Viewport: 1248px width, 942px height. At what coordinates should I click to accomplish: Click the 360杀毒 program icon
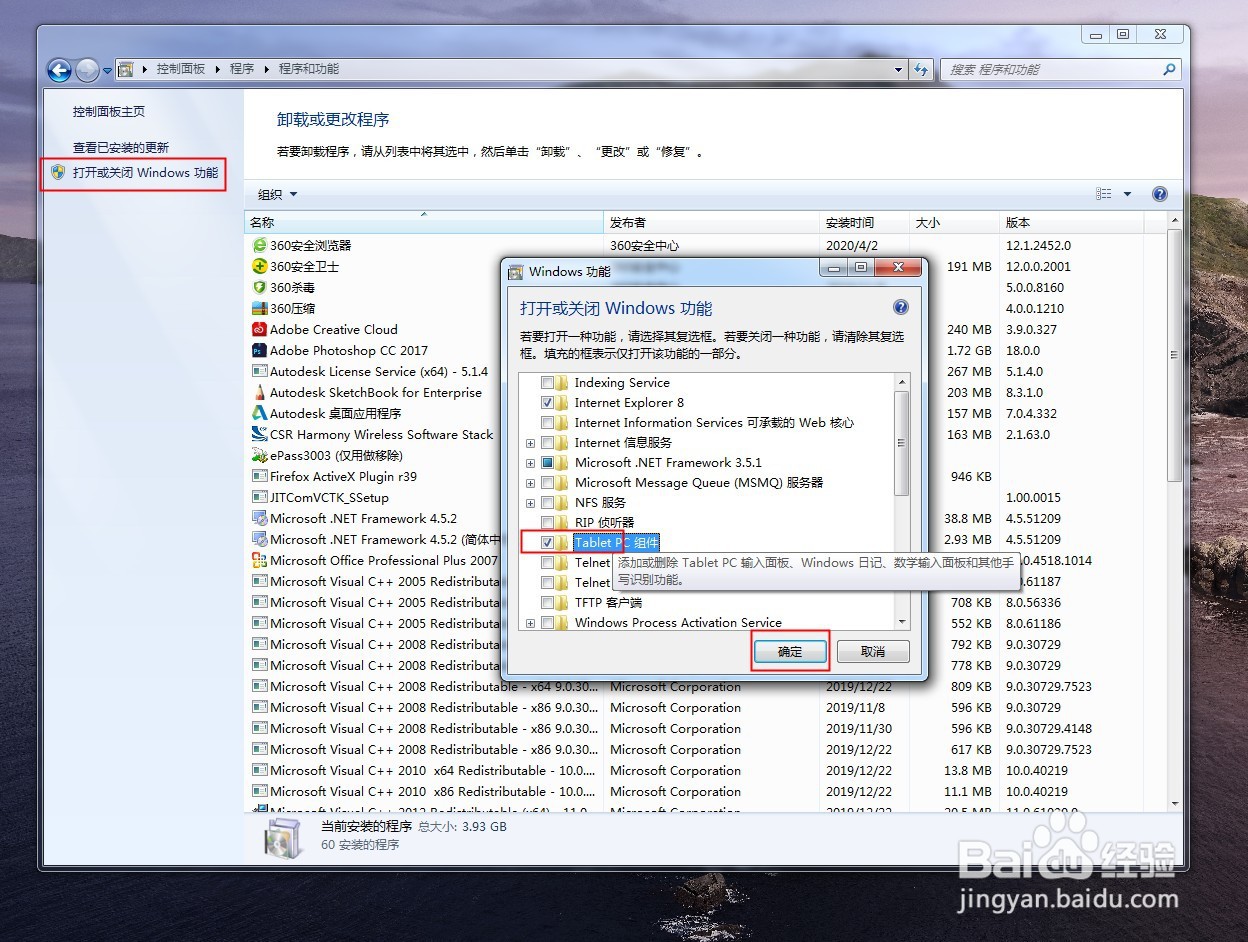pos(260,287)
